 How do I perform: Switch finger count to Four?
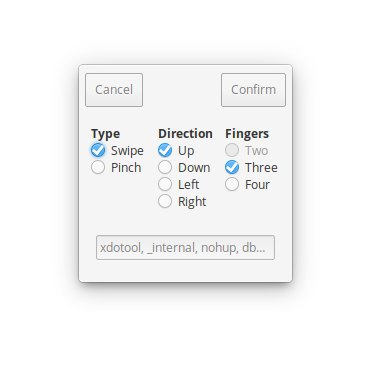(x=232, y=184)
